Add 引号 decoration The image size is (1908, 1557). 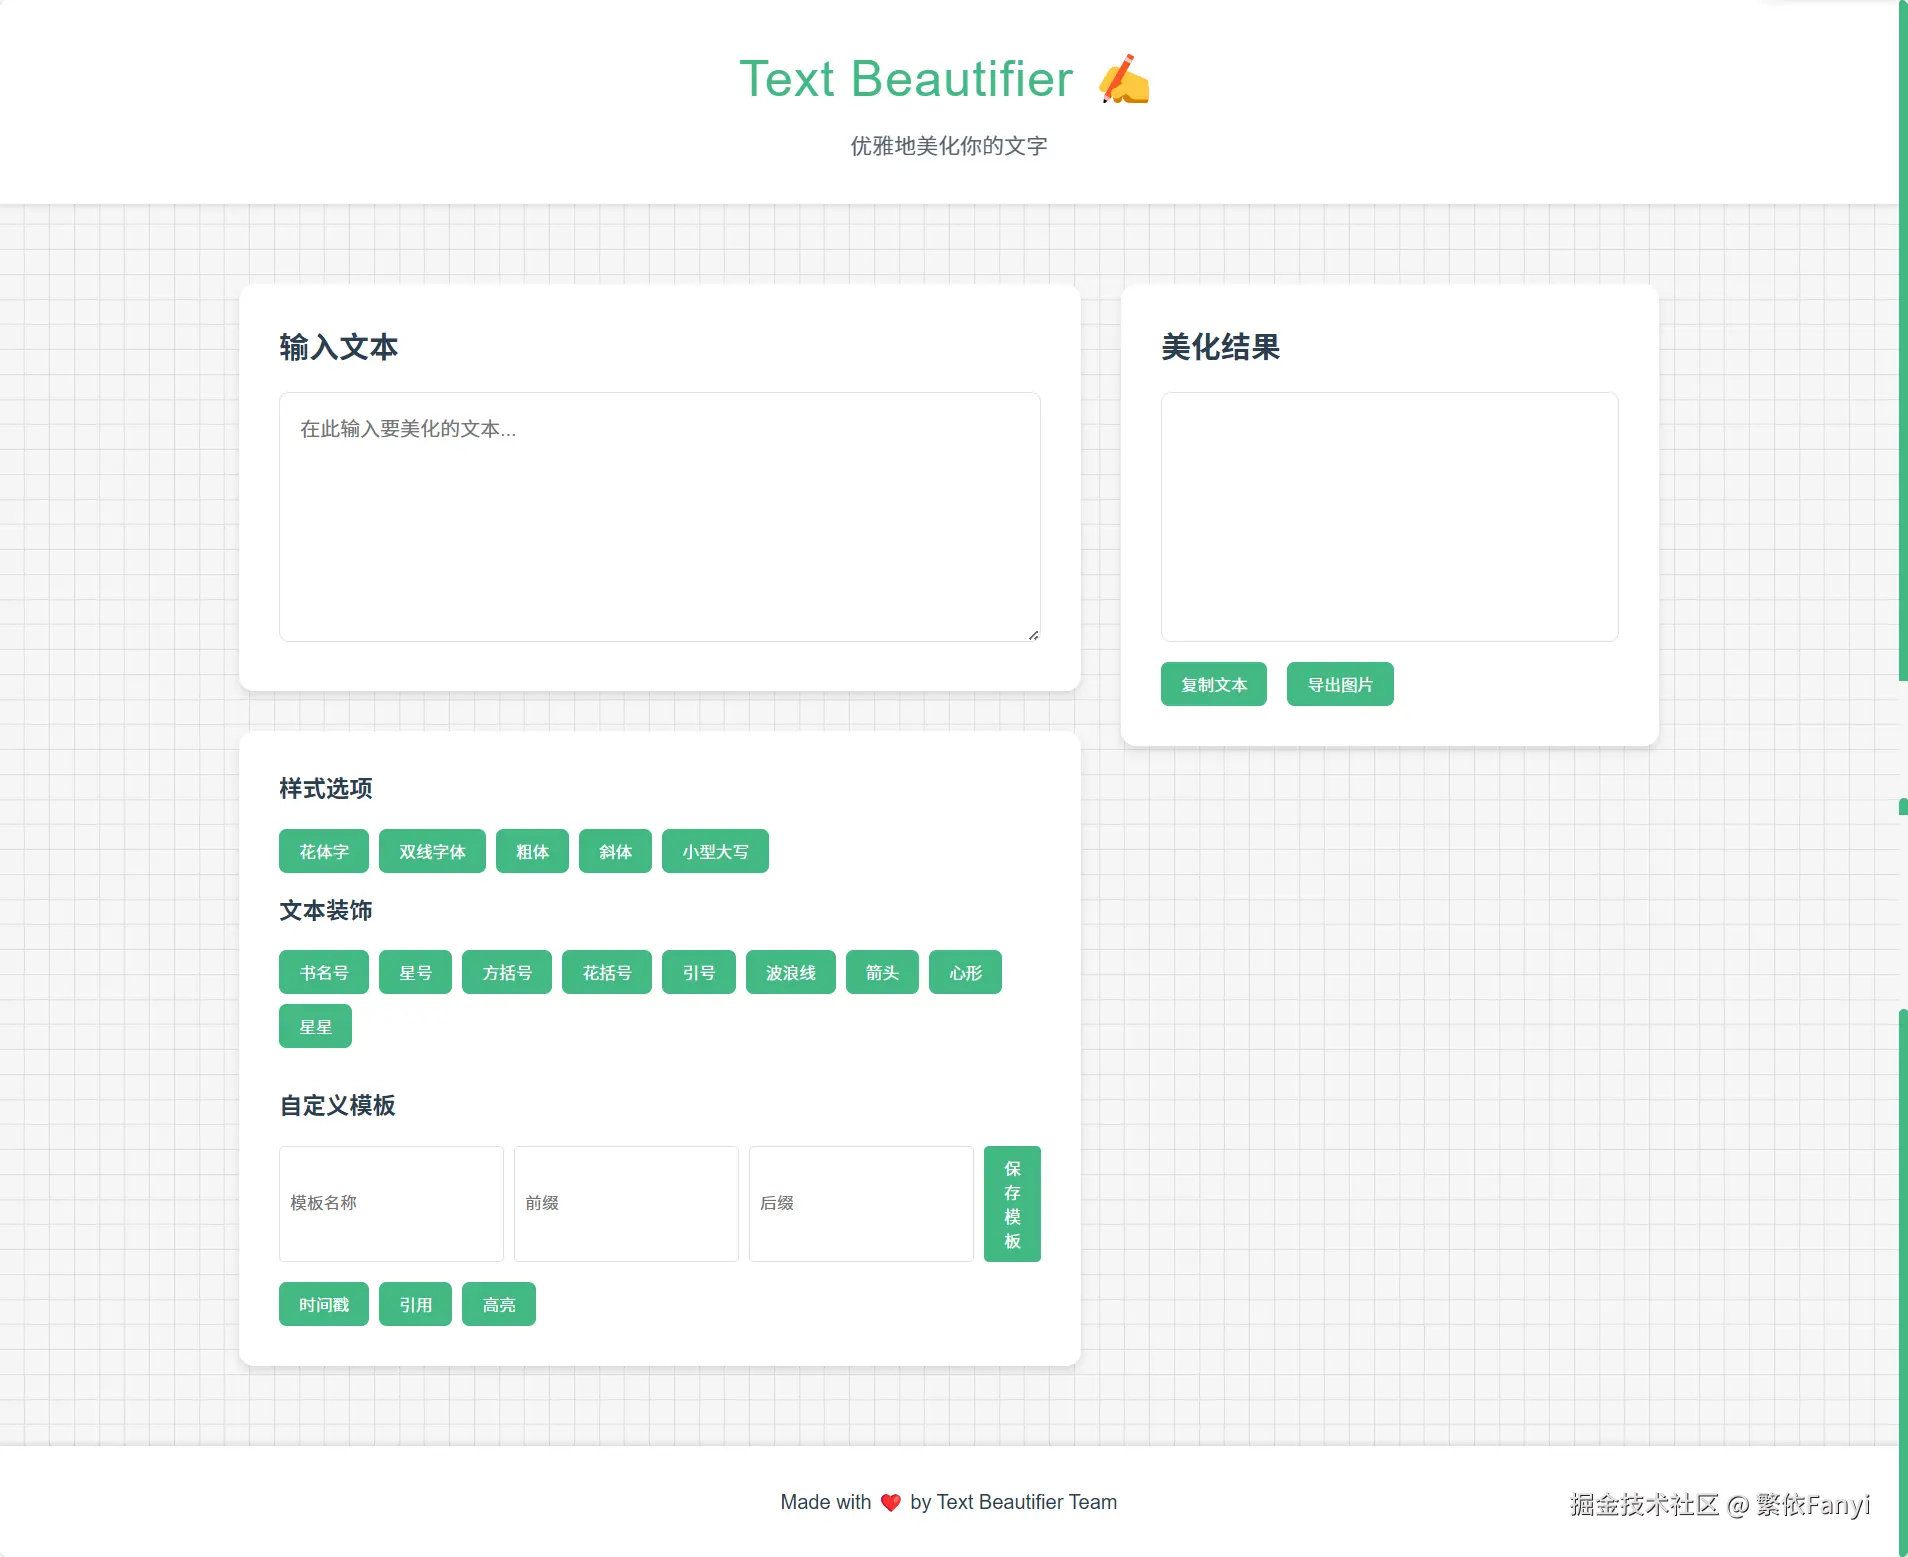pyautogui.click(x=699, y=972)
